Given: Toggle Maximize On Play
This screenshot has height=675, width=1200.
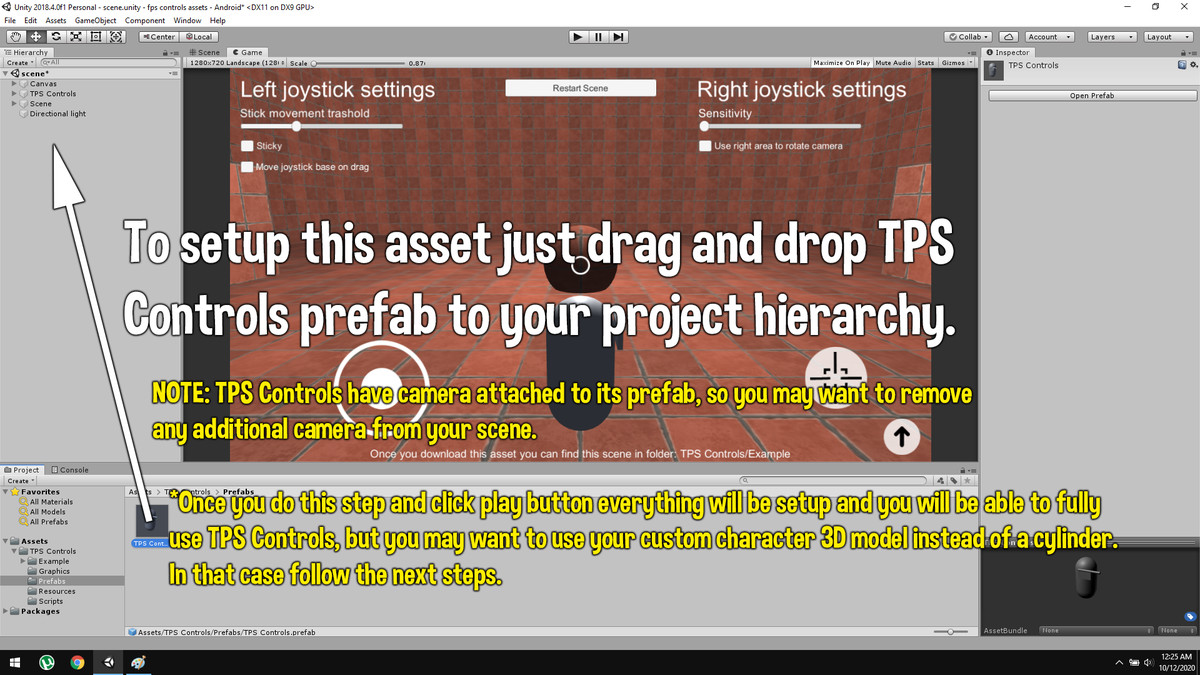Looking at the screenshot, I should [841, 63].
